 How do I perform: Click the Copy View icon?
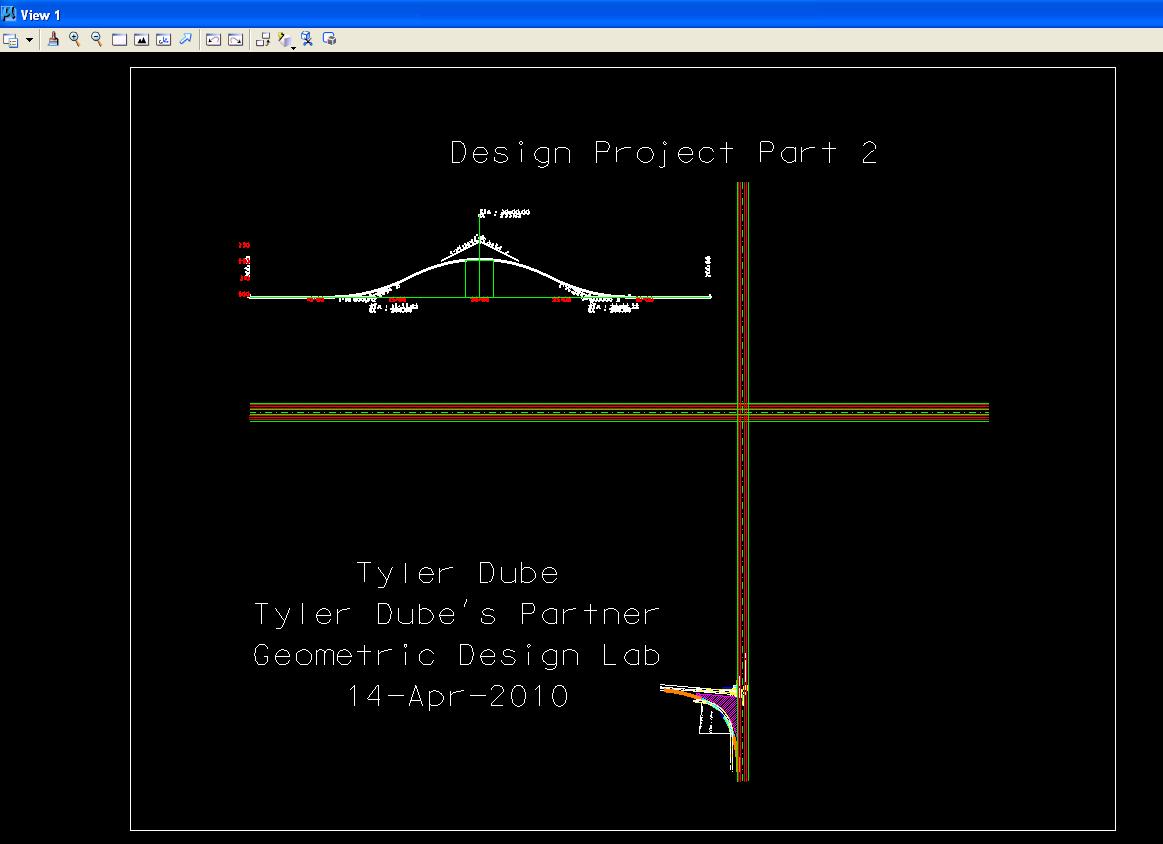[263, 40]
